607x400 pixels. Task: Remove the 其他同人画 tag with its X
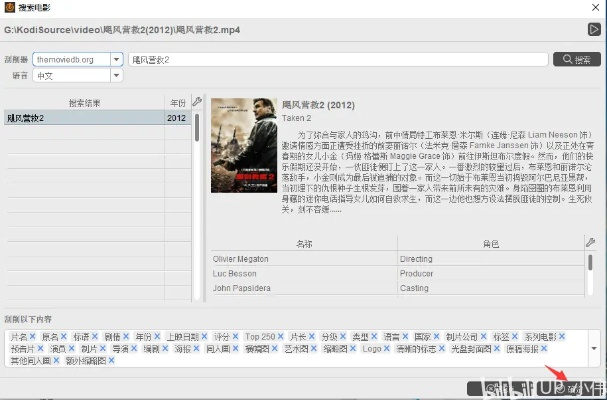point(56,361)
